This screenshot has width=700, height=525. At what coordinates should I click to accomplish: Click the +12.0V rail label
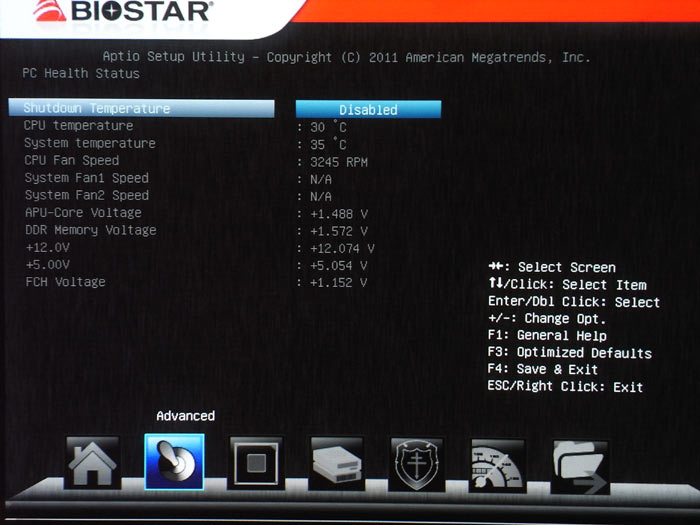pos(47,247)
